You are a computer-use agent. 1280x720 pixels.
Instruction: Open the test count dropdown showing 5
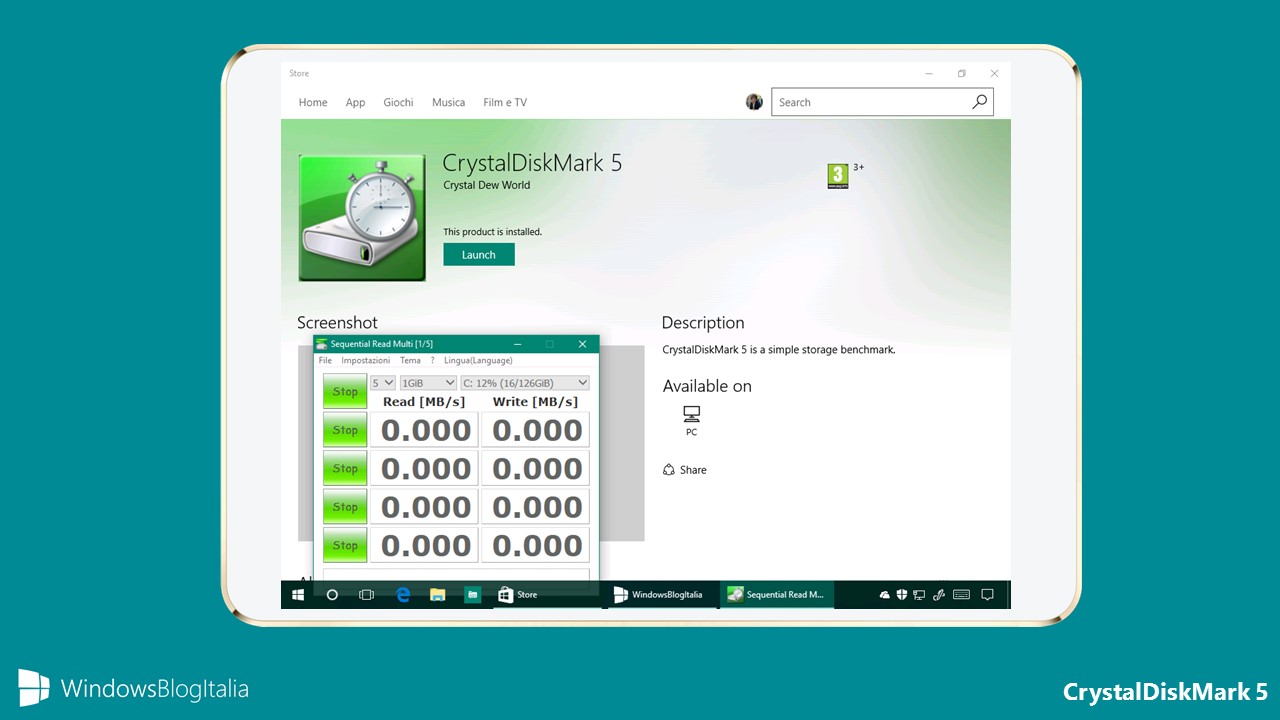(383, 383)
